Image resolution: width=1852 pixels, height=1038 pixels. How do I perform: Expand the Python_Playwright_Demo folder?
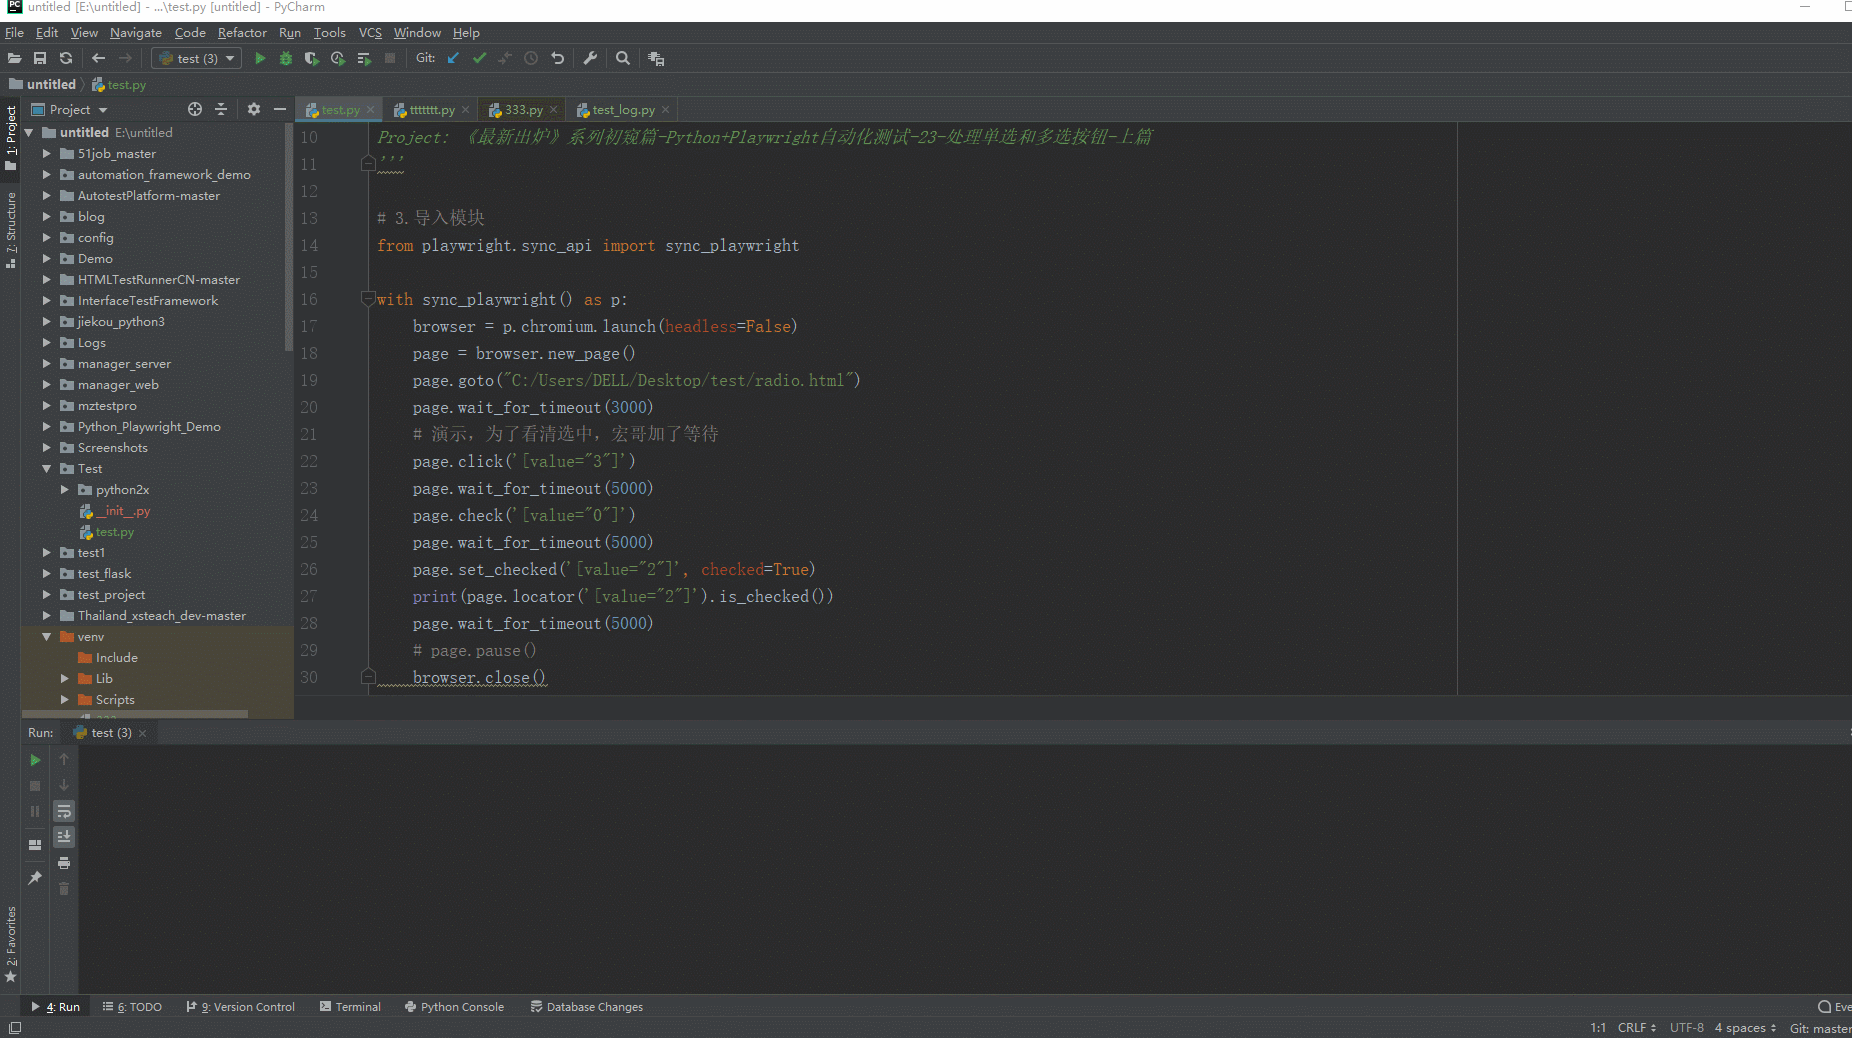(47, 427)
